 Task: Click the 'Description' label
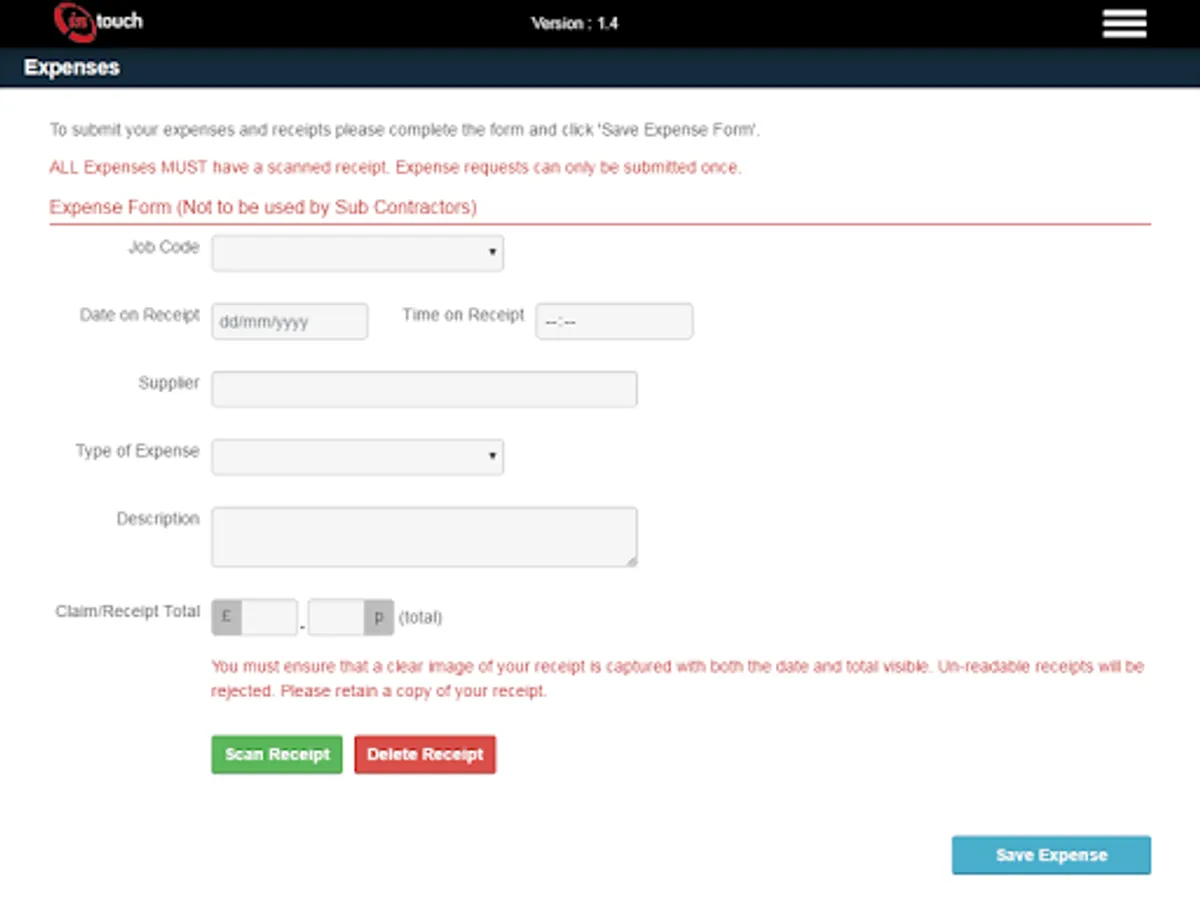coord(158,519)
